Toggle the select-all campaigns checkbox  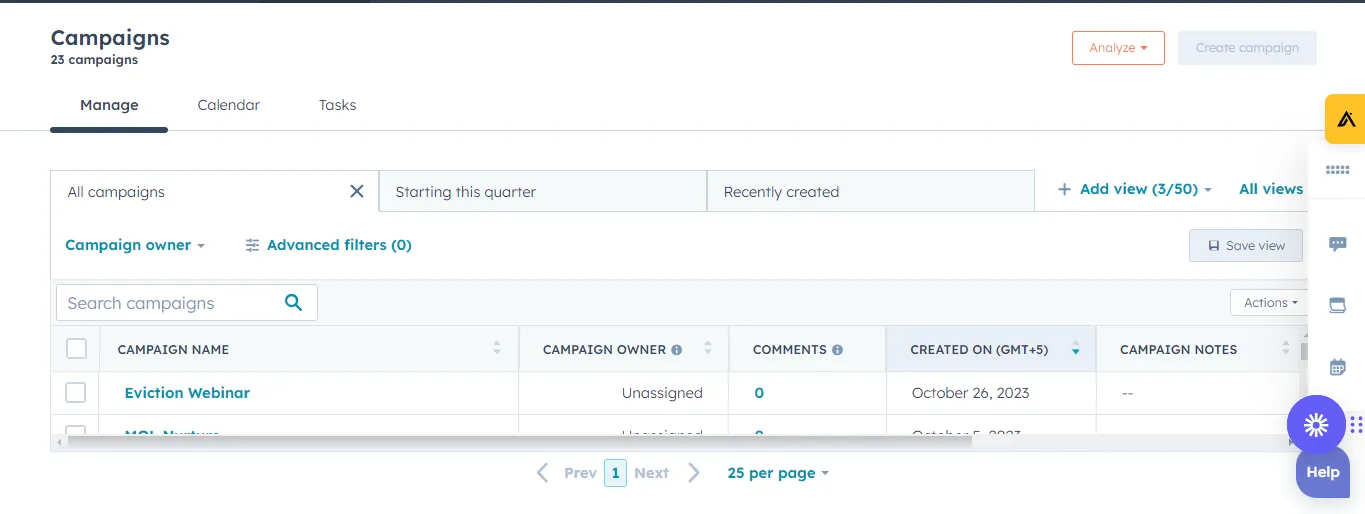tap(76, 349)
